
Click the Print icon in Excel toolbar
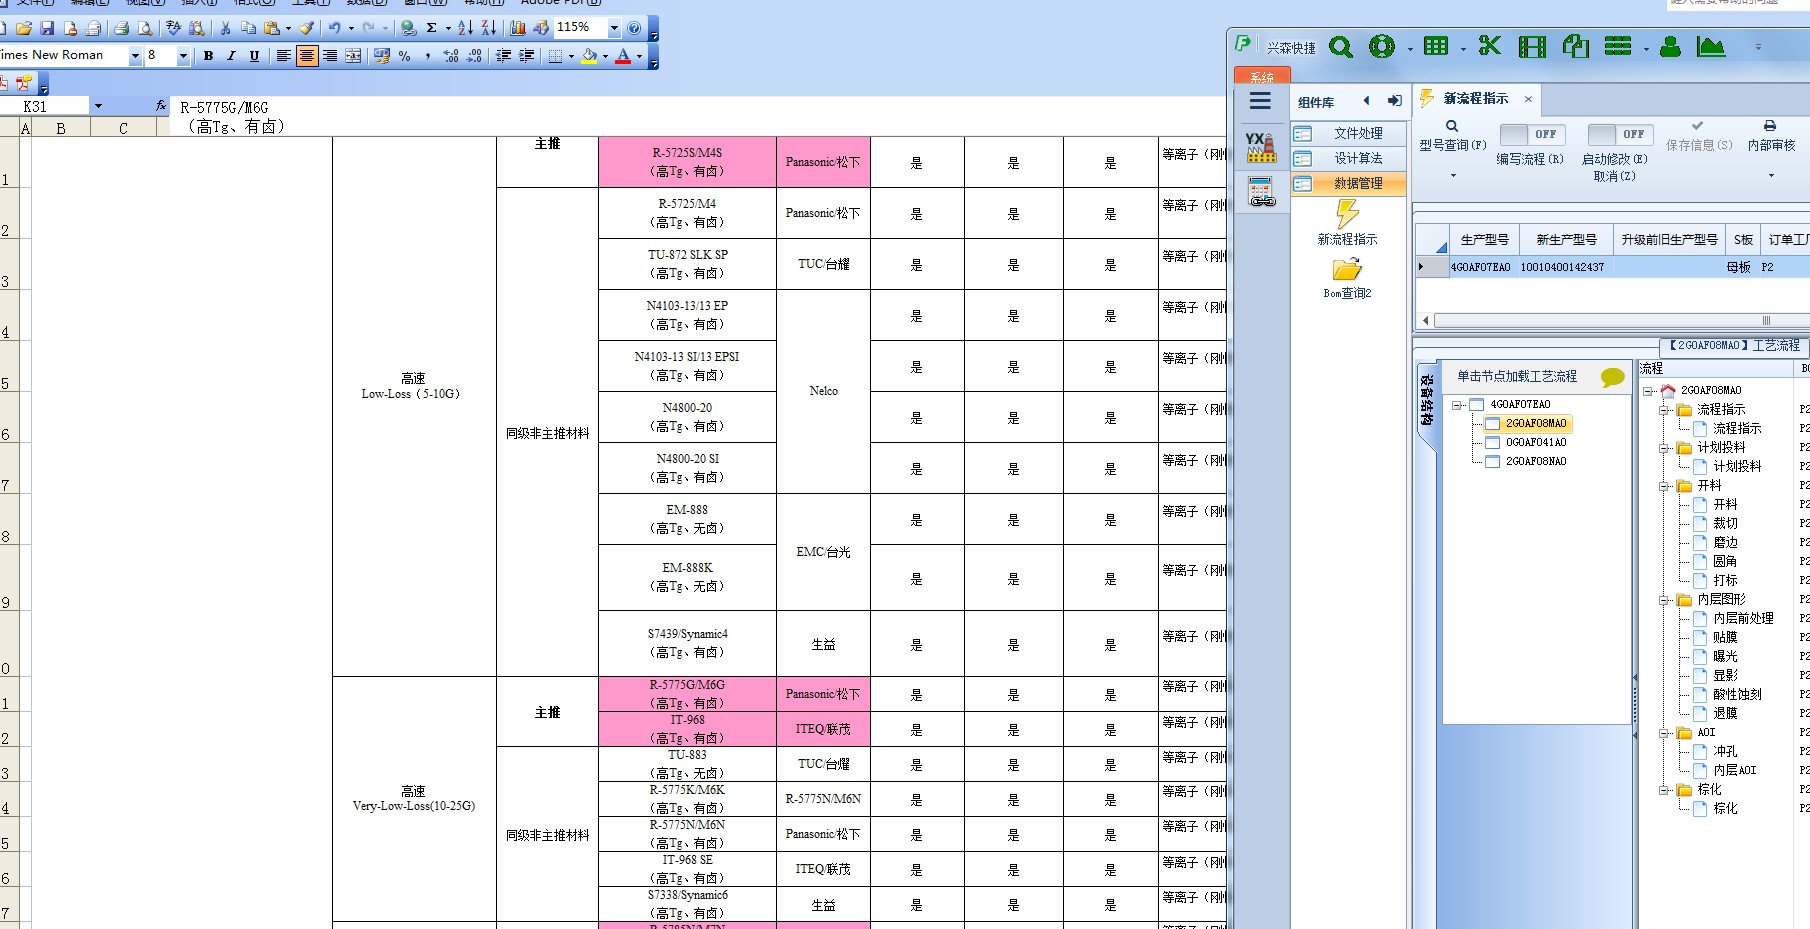coord(121,28)
